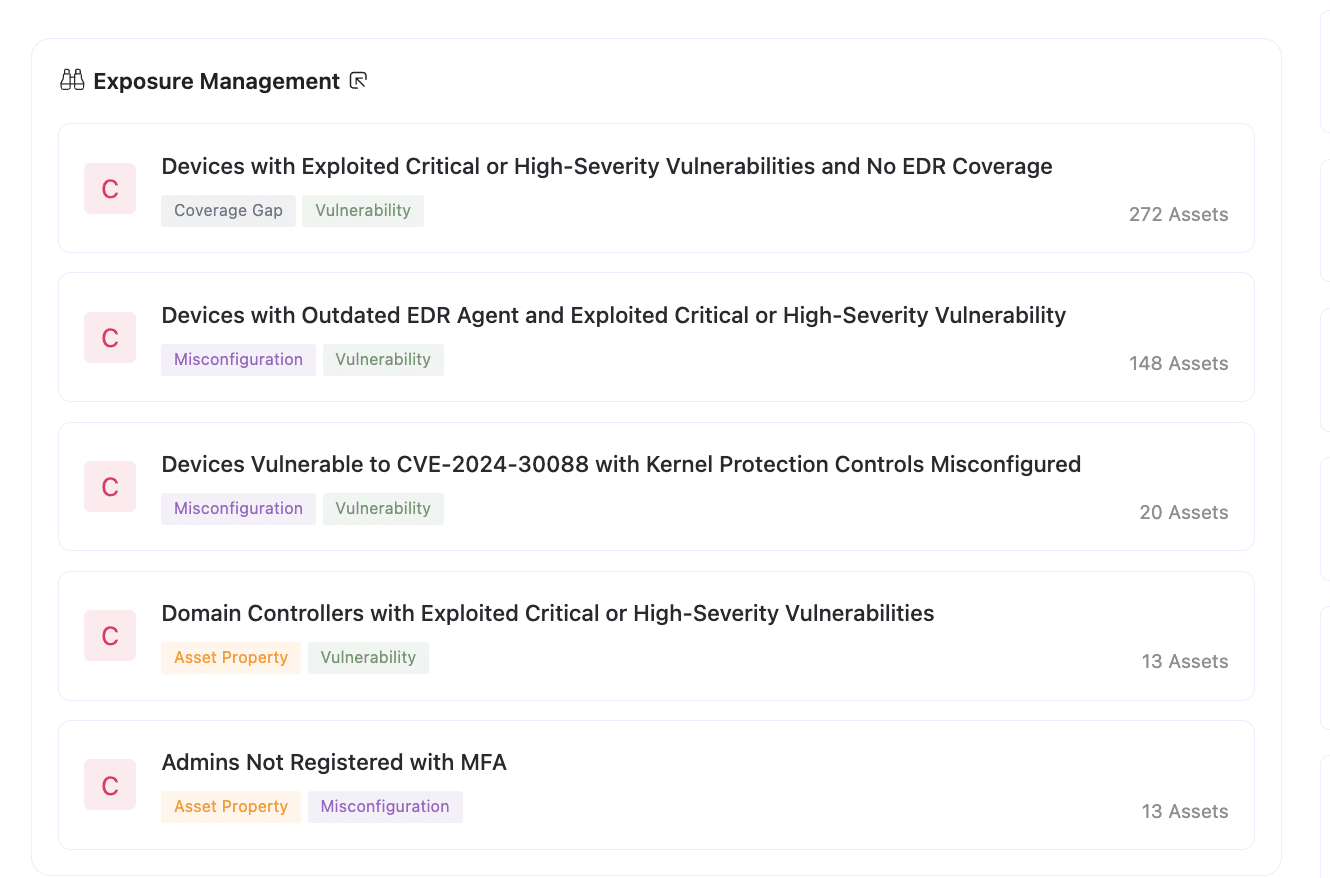Click the Exposure Management heading
The width and height of the screenshot is (1330, 878).
pyautogui.click(x=217, y=81)
